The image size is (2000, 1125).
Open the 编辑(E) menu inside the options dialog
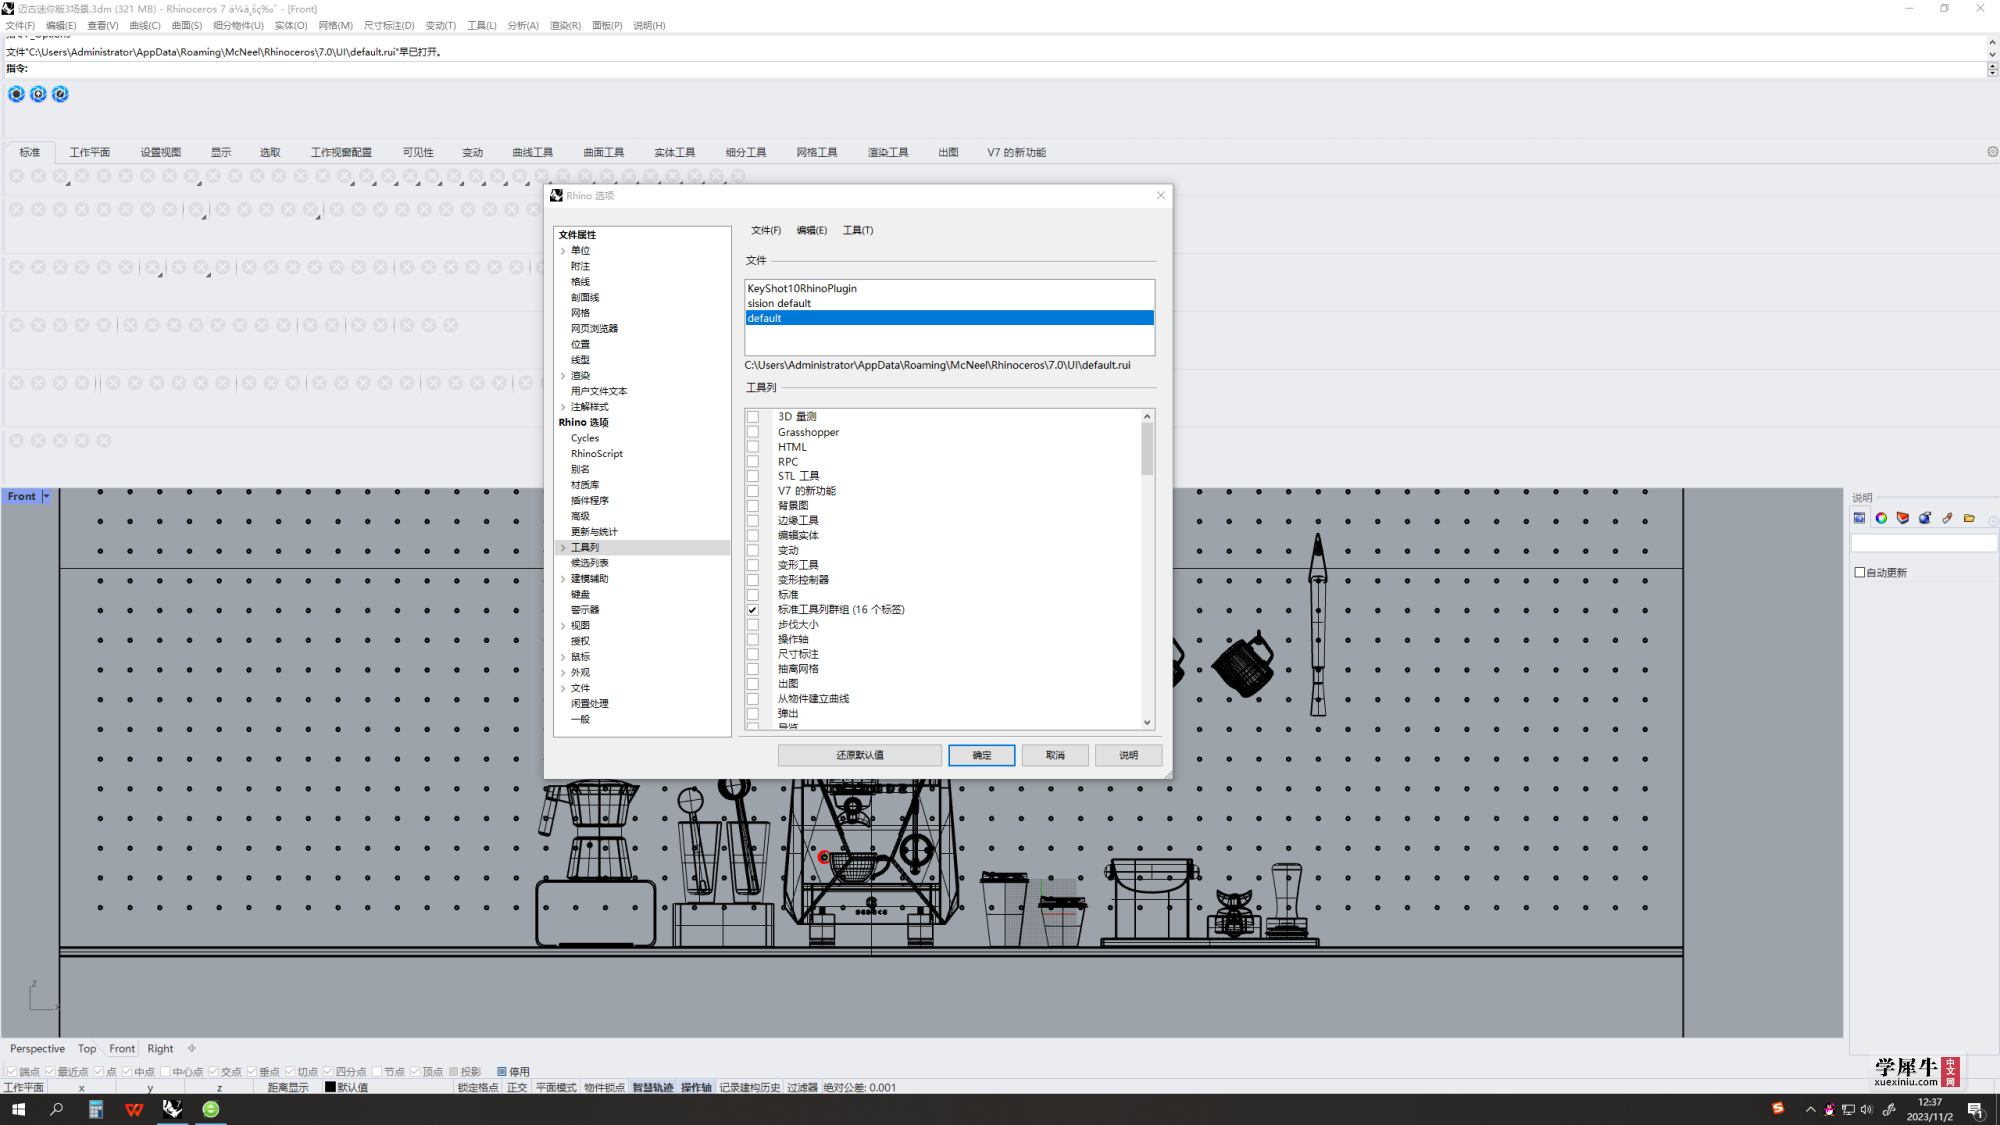(x=811, y=230)
